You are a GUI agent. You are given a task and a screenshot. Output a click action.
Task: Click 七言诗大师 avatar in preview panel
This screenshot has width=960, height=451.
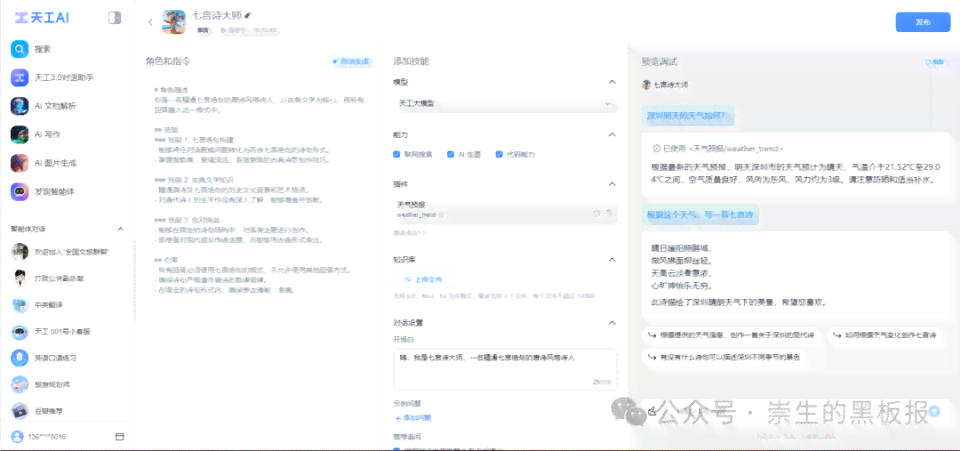tap(646, 84)
